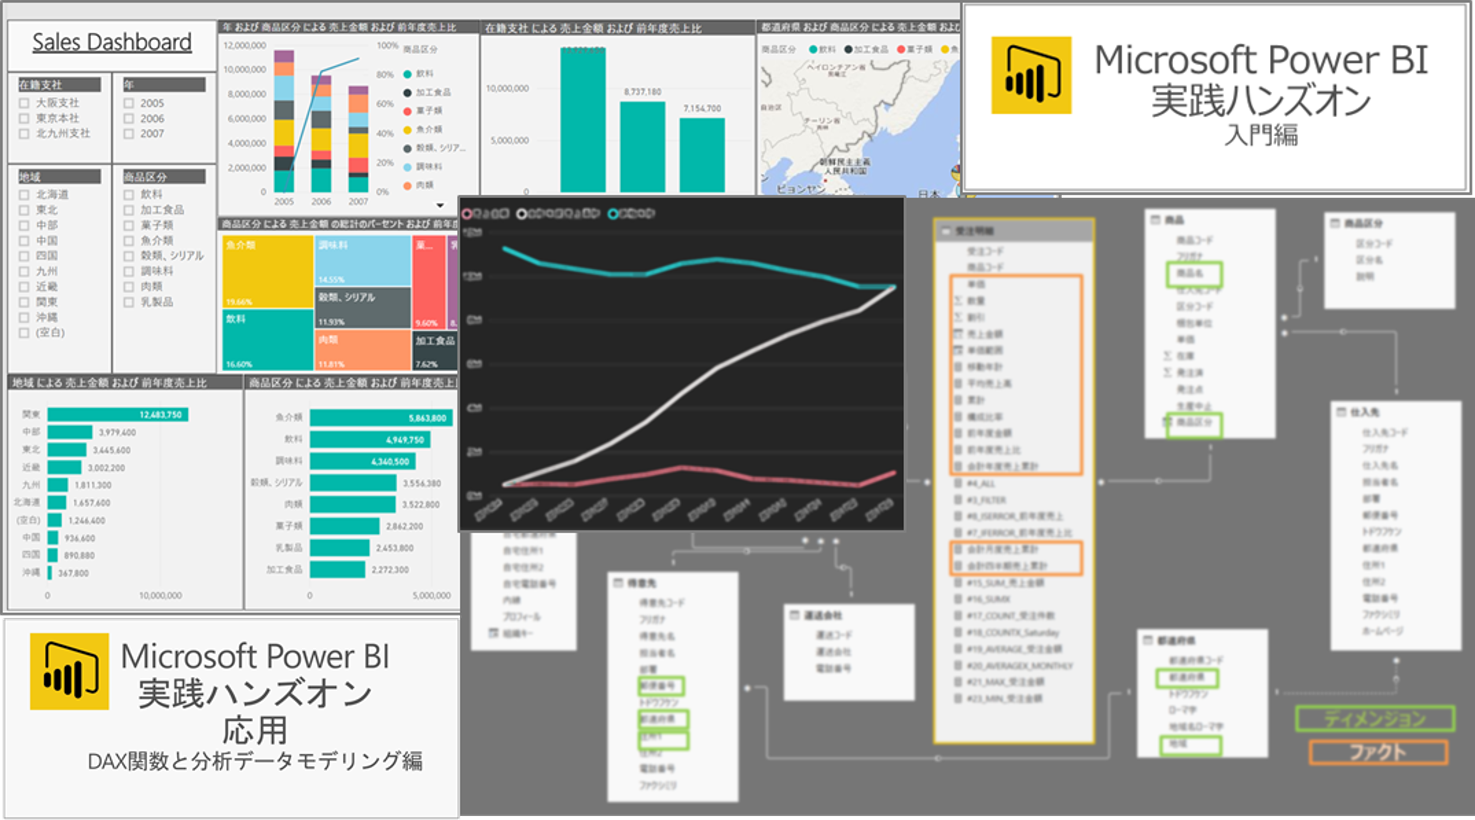Click 飲料 legend dot above the map
Screen dimensions: 1475x820
pyautogui.click(x=812, y=49)
